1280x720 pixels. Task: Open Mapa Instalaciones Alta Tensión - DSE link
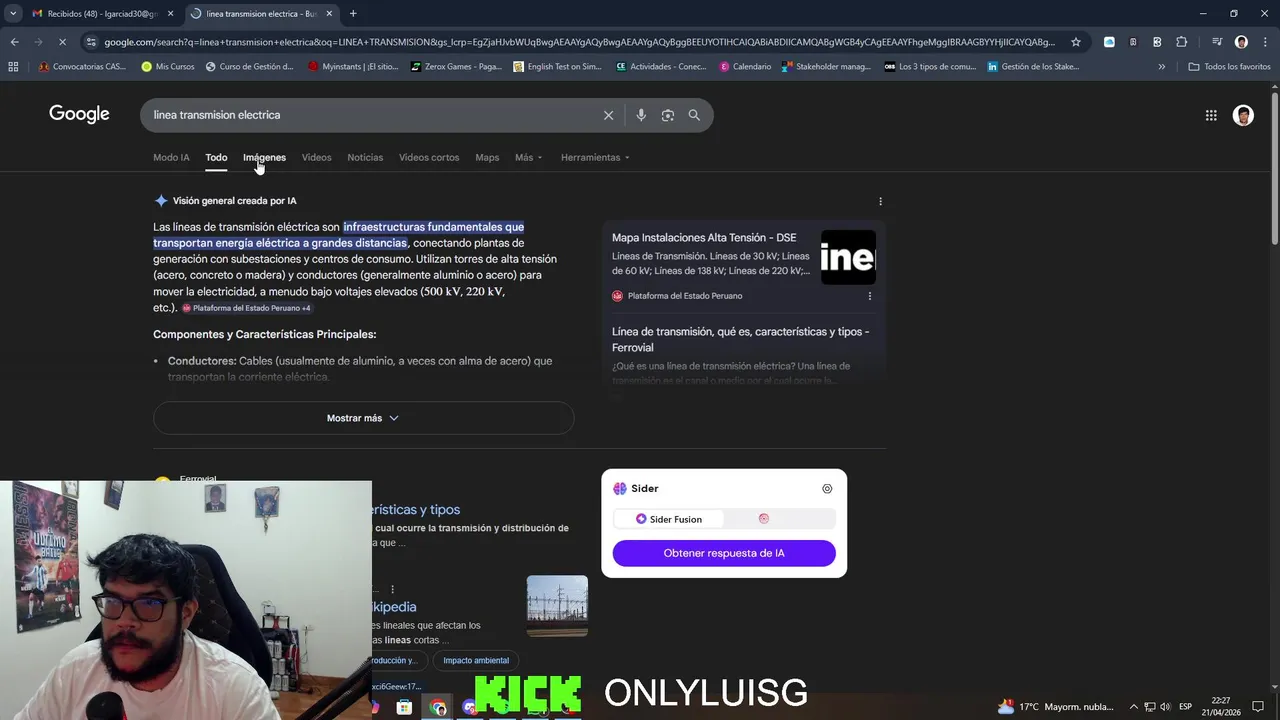(x=704, y=238)
